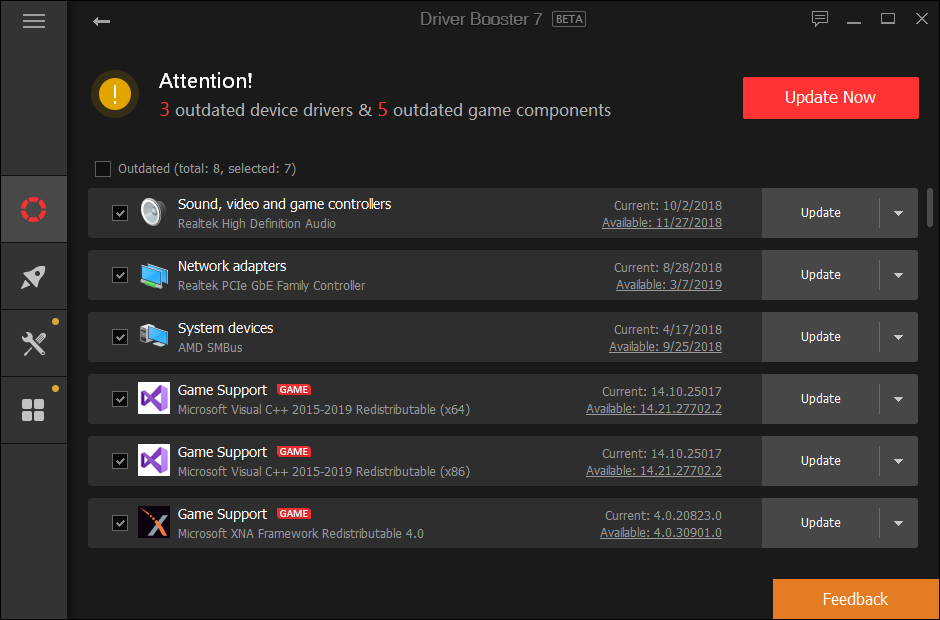Uncheck Realtek High Definition Audio
The width and height of the screenshot is (940, 620).
[120, 213]
